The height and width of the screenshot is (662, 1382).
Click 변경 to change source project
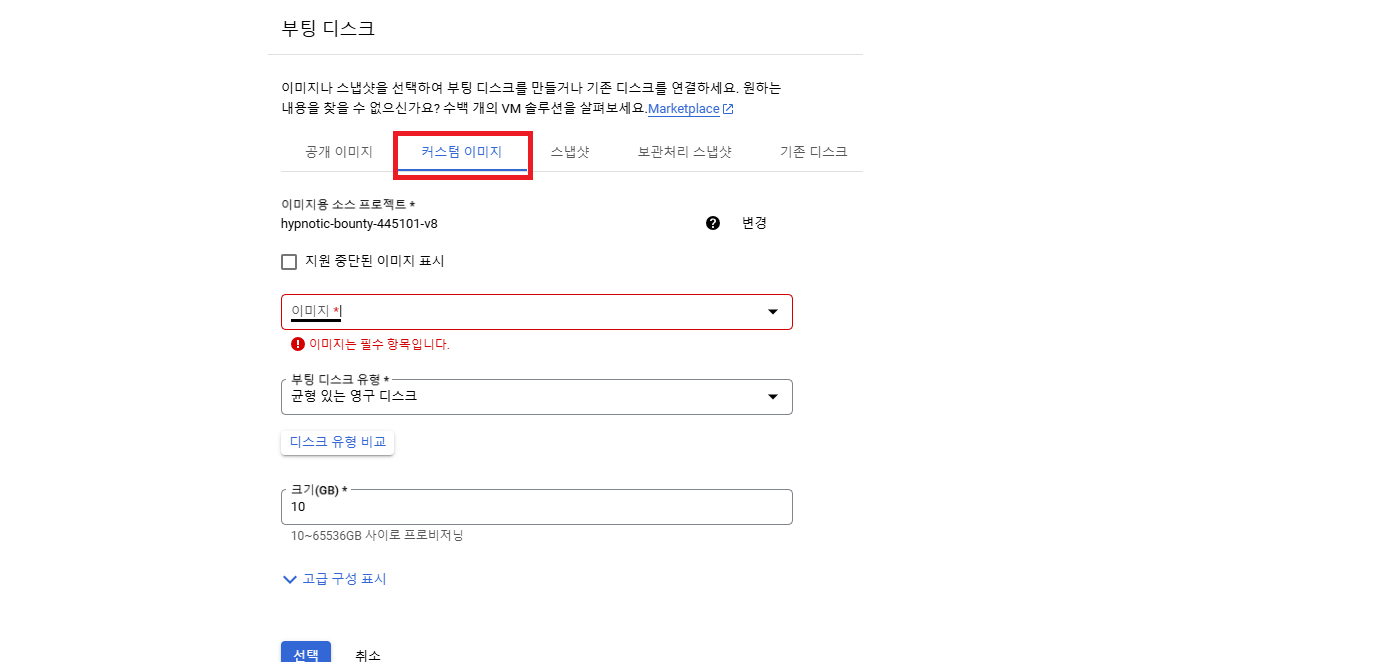(754, 223)
